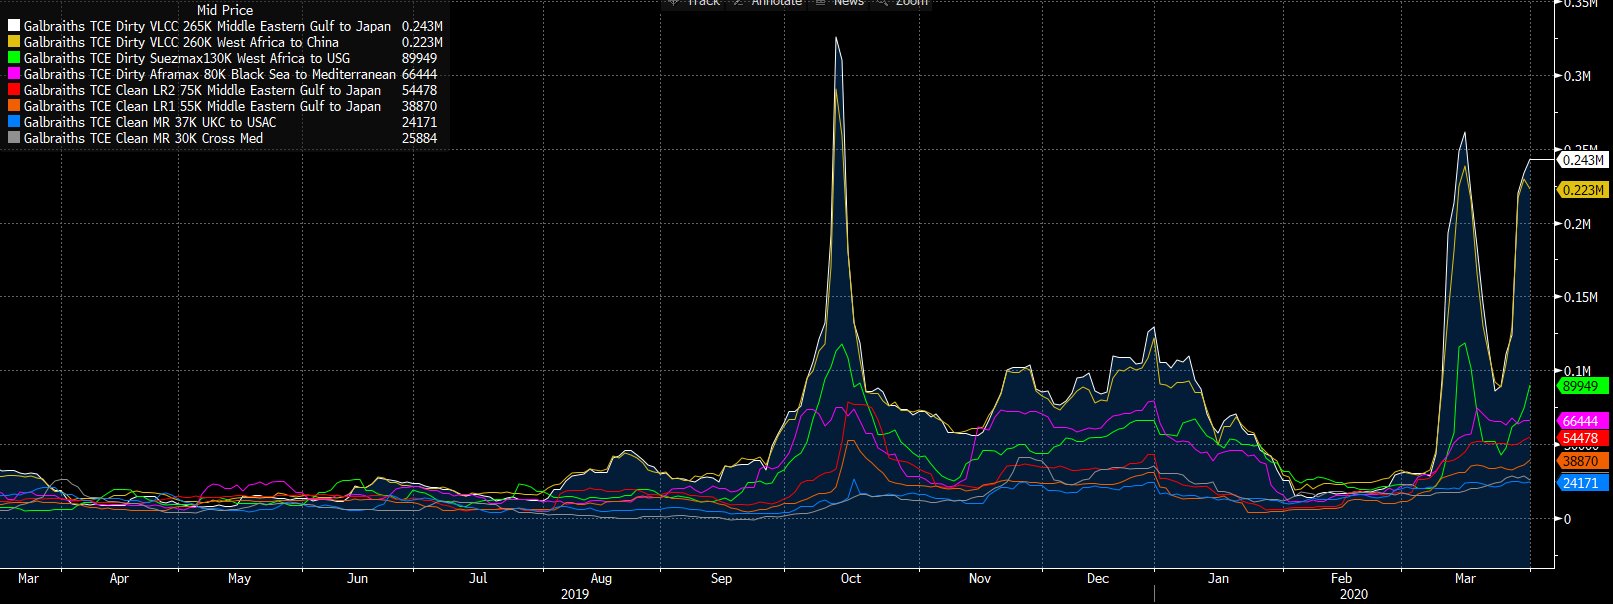
Task: Click the 0.1M y-axis label
Action: [1577, 371]
